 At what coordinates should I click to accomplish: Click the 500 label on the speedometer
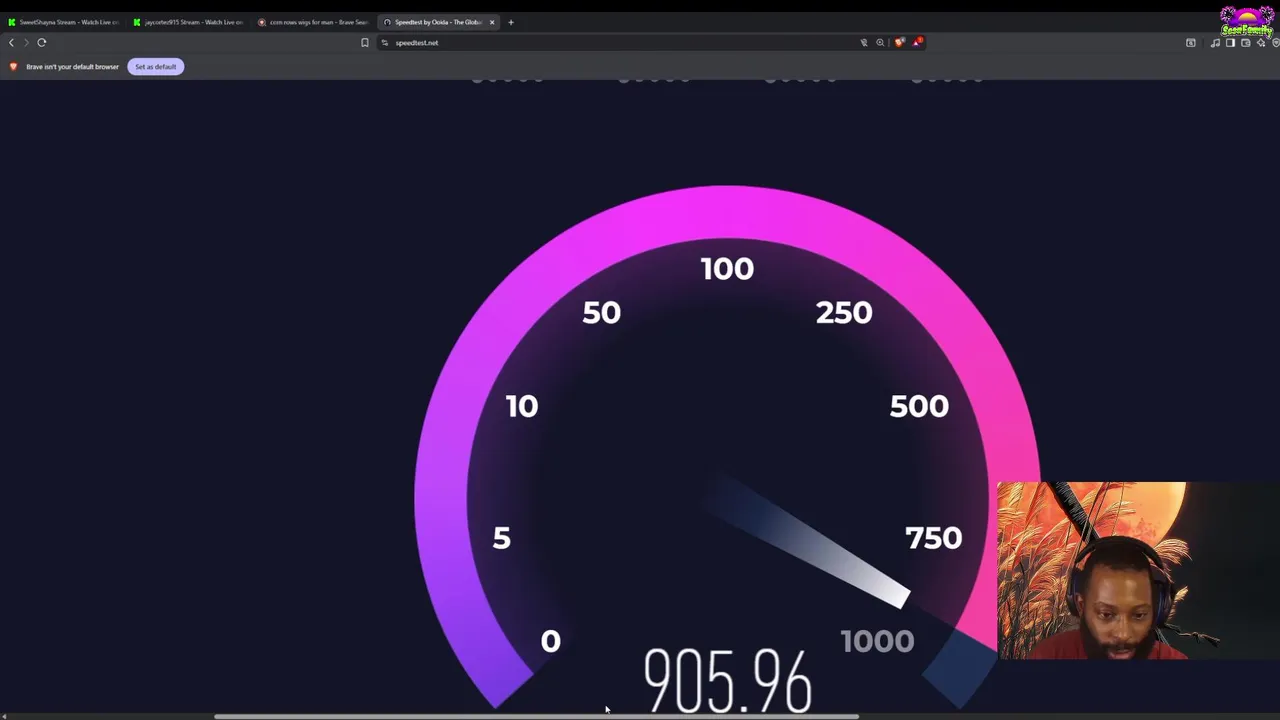point(919,406)
